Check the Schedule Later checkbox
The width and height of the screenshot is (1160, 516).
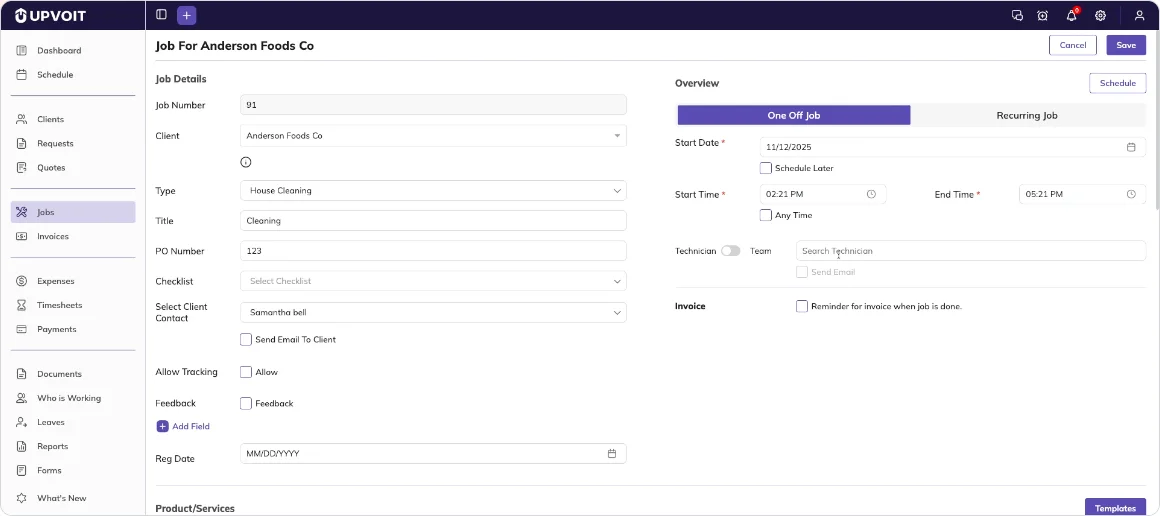[x=766, y=168]
